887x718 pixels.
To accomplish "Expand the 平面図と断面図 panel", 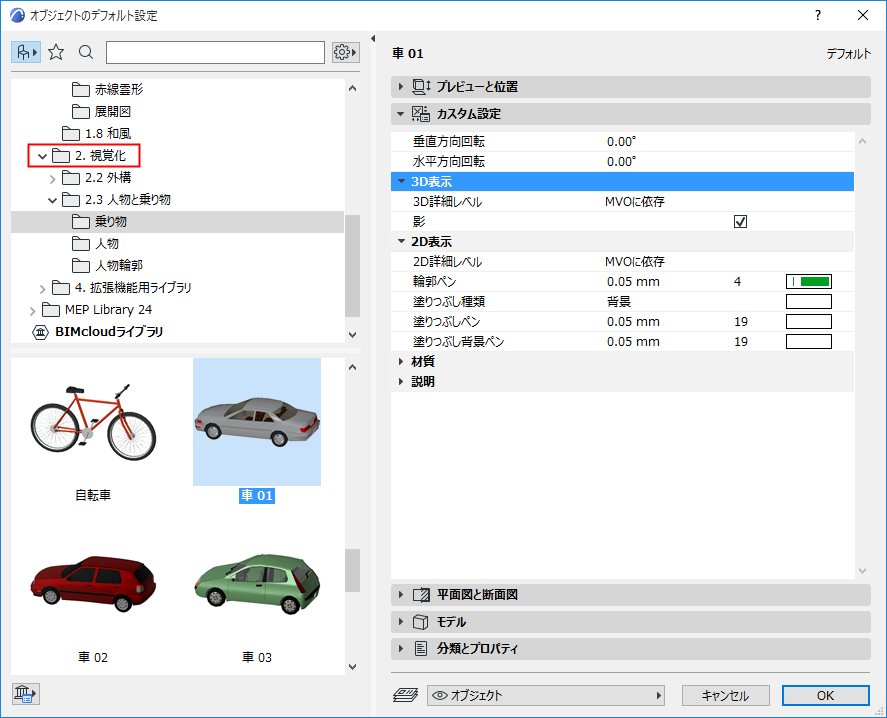I will (401, 595).
